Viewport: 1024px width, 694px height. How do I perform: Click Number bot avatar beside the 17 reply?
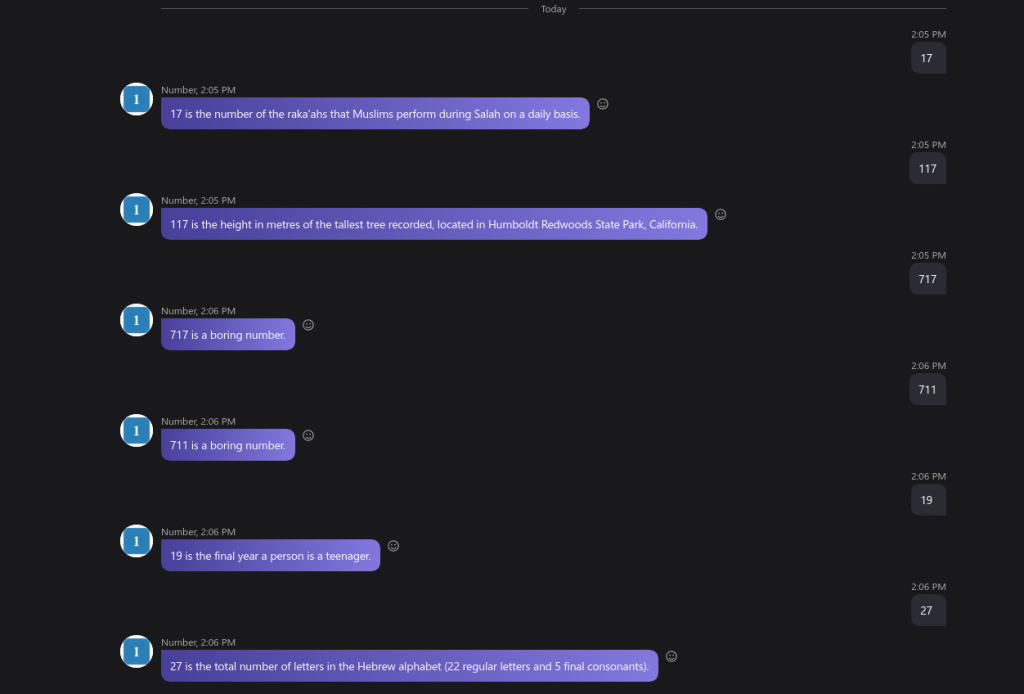tap(136, 99)
